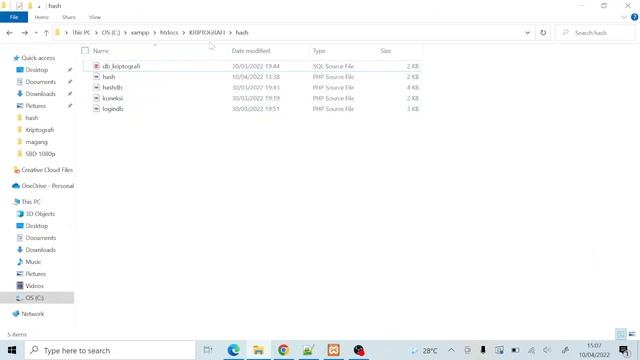Viewport: 640px width, 360px height.
Task: Open 'magang' folder in navigation pane
Action: tap(36, 142)
